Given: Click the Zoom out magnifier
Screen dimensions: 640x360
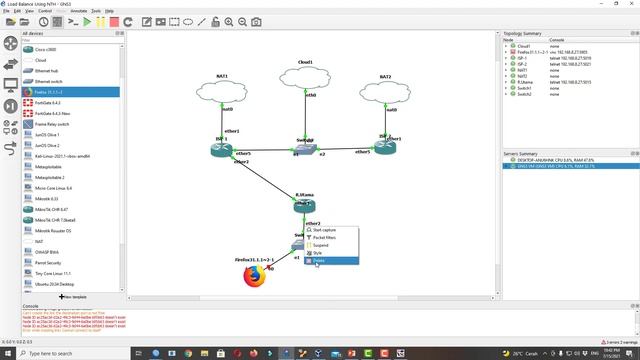Looking at the screenshot, I should point(242,22).
